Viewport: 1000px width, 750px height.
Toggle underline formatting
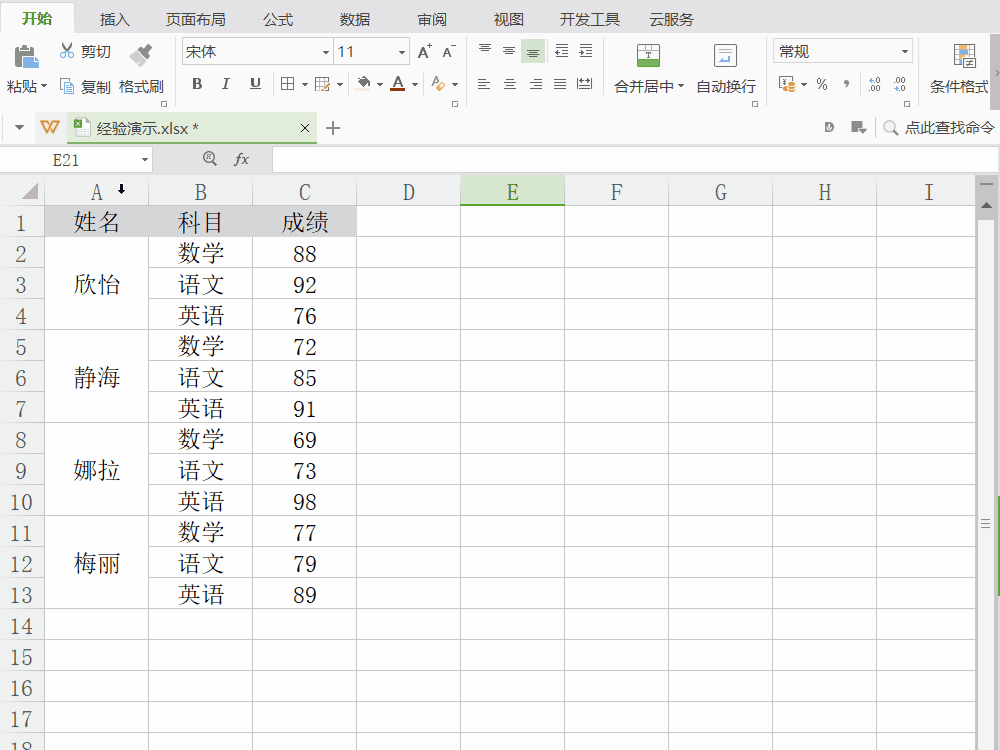point(255,85)
